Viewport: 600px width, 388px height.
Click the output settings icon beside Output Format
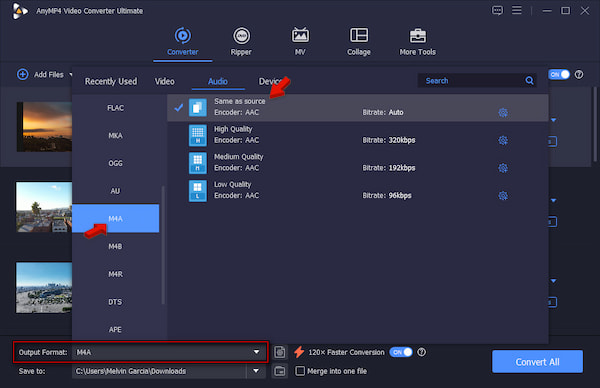coord(280,352)
